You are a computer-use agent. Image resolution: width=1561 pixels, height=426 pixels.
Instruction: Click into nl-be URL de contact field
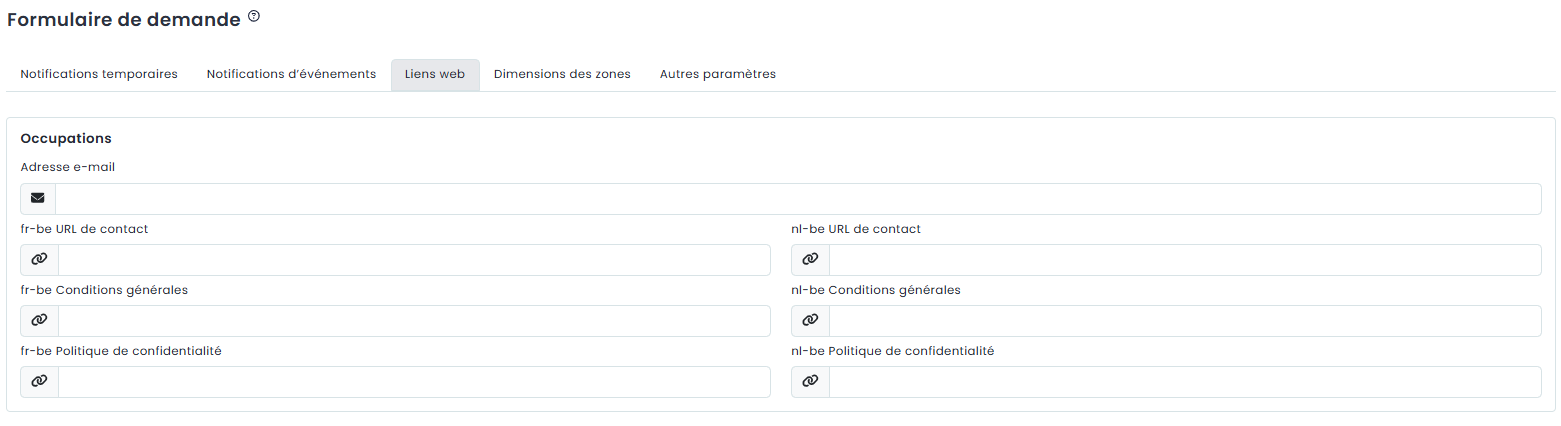pyautogui.click(x=1185, y=260)
